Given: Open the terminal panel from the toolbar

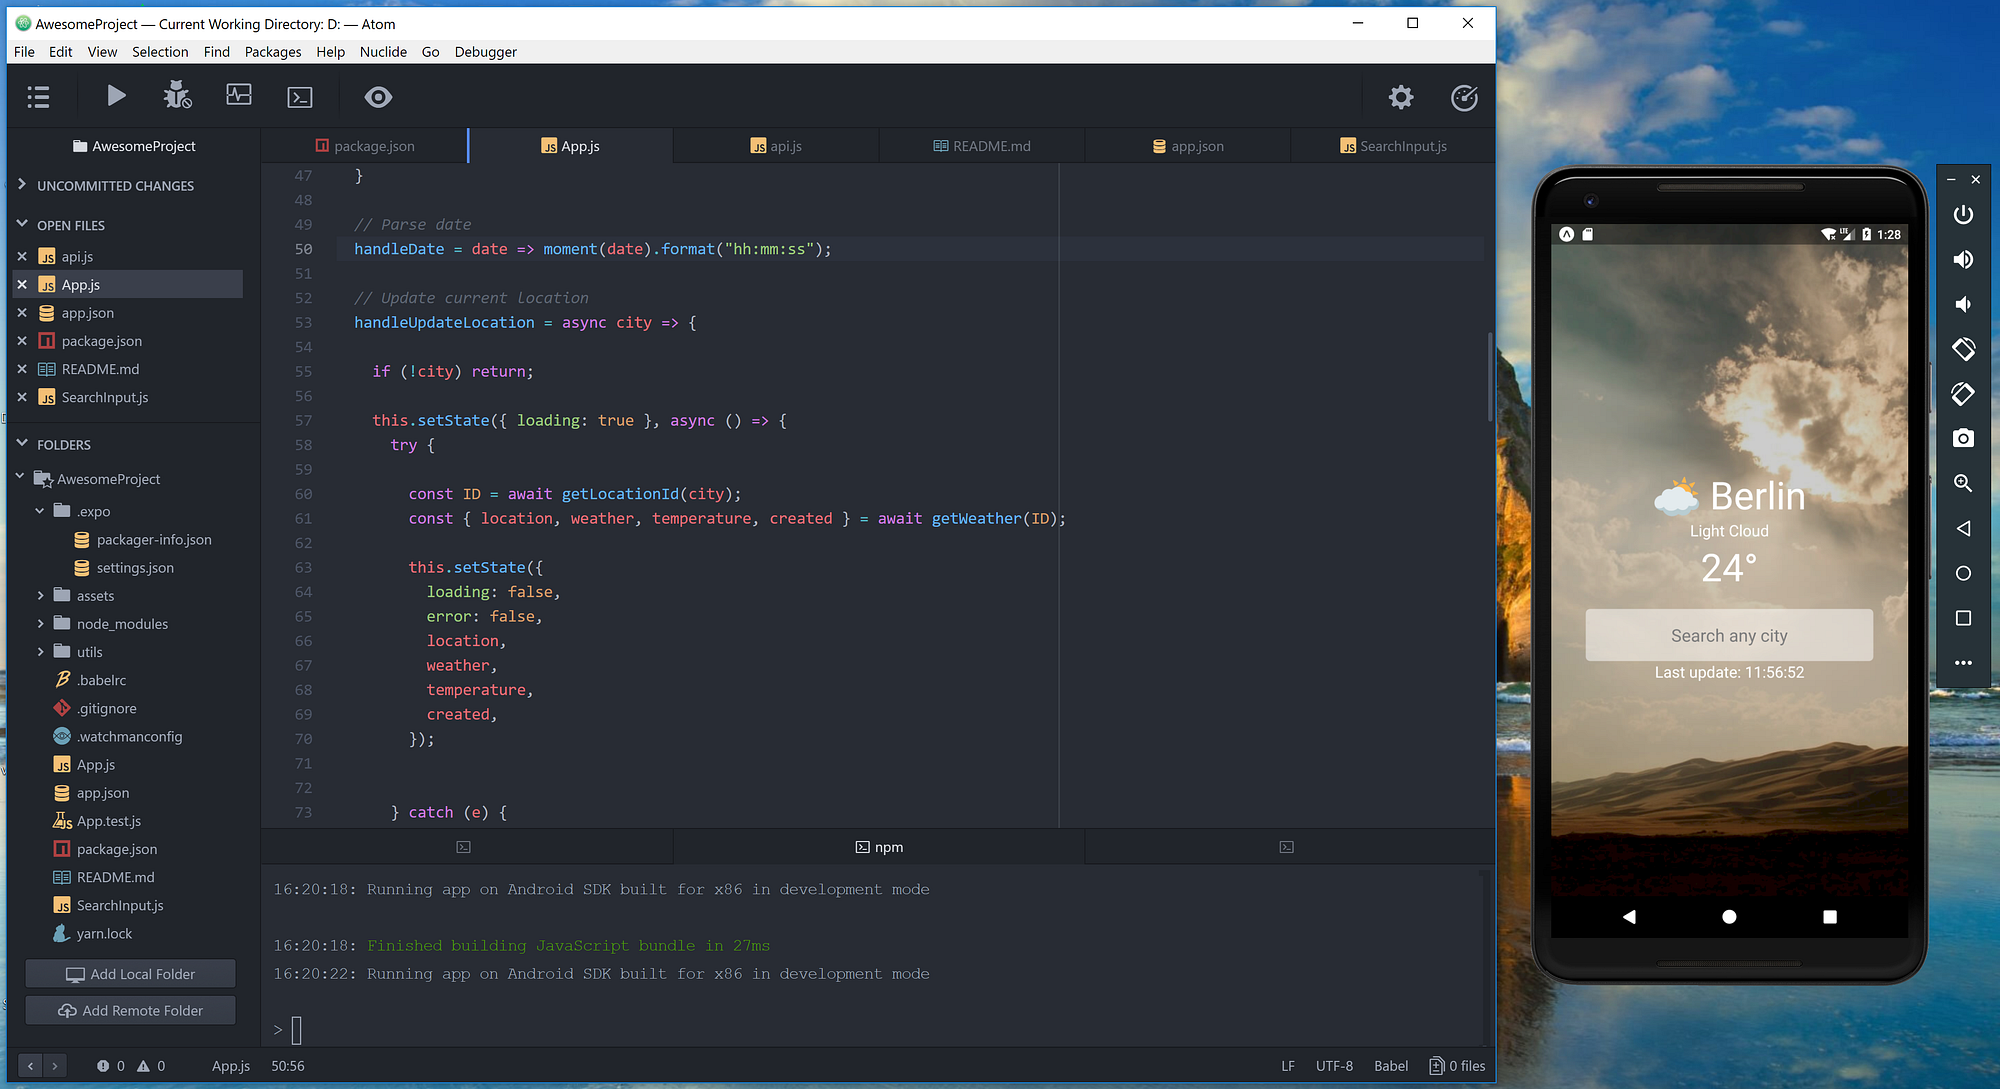Looking at the screenshot, I should (300, 97).
